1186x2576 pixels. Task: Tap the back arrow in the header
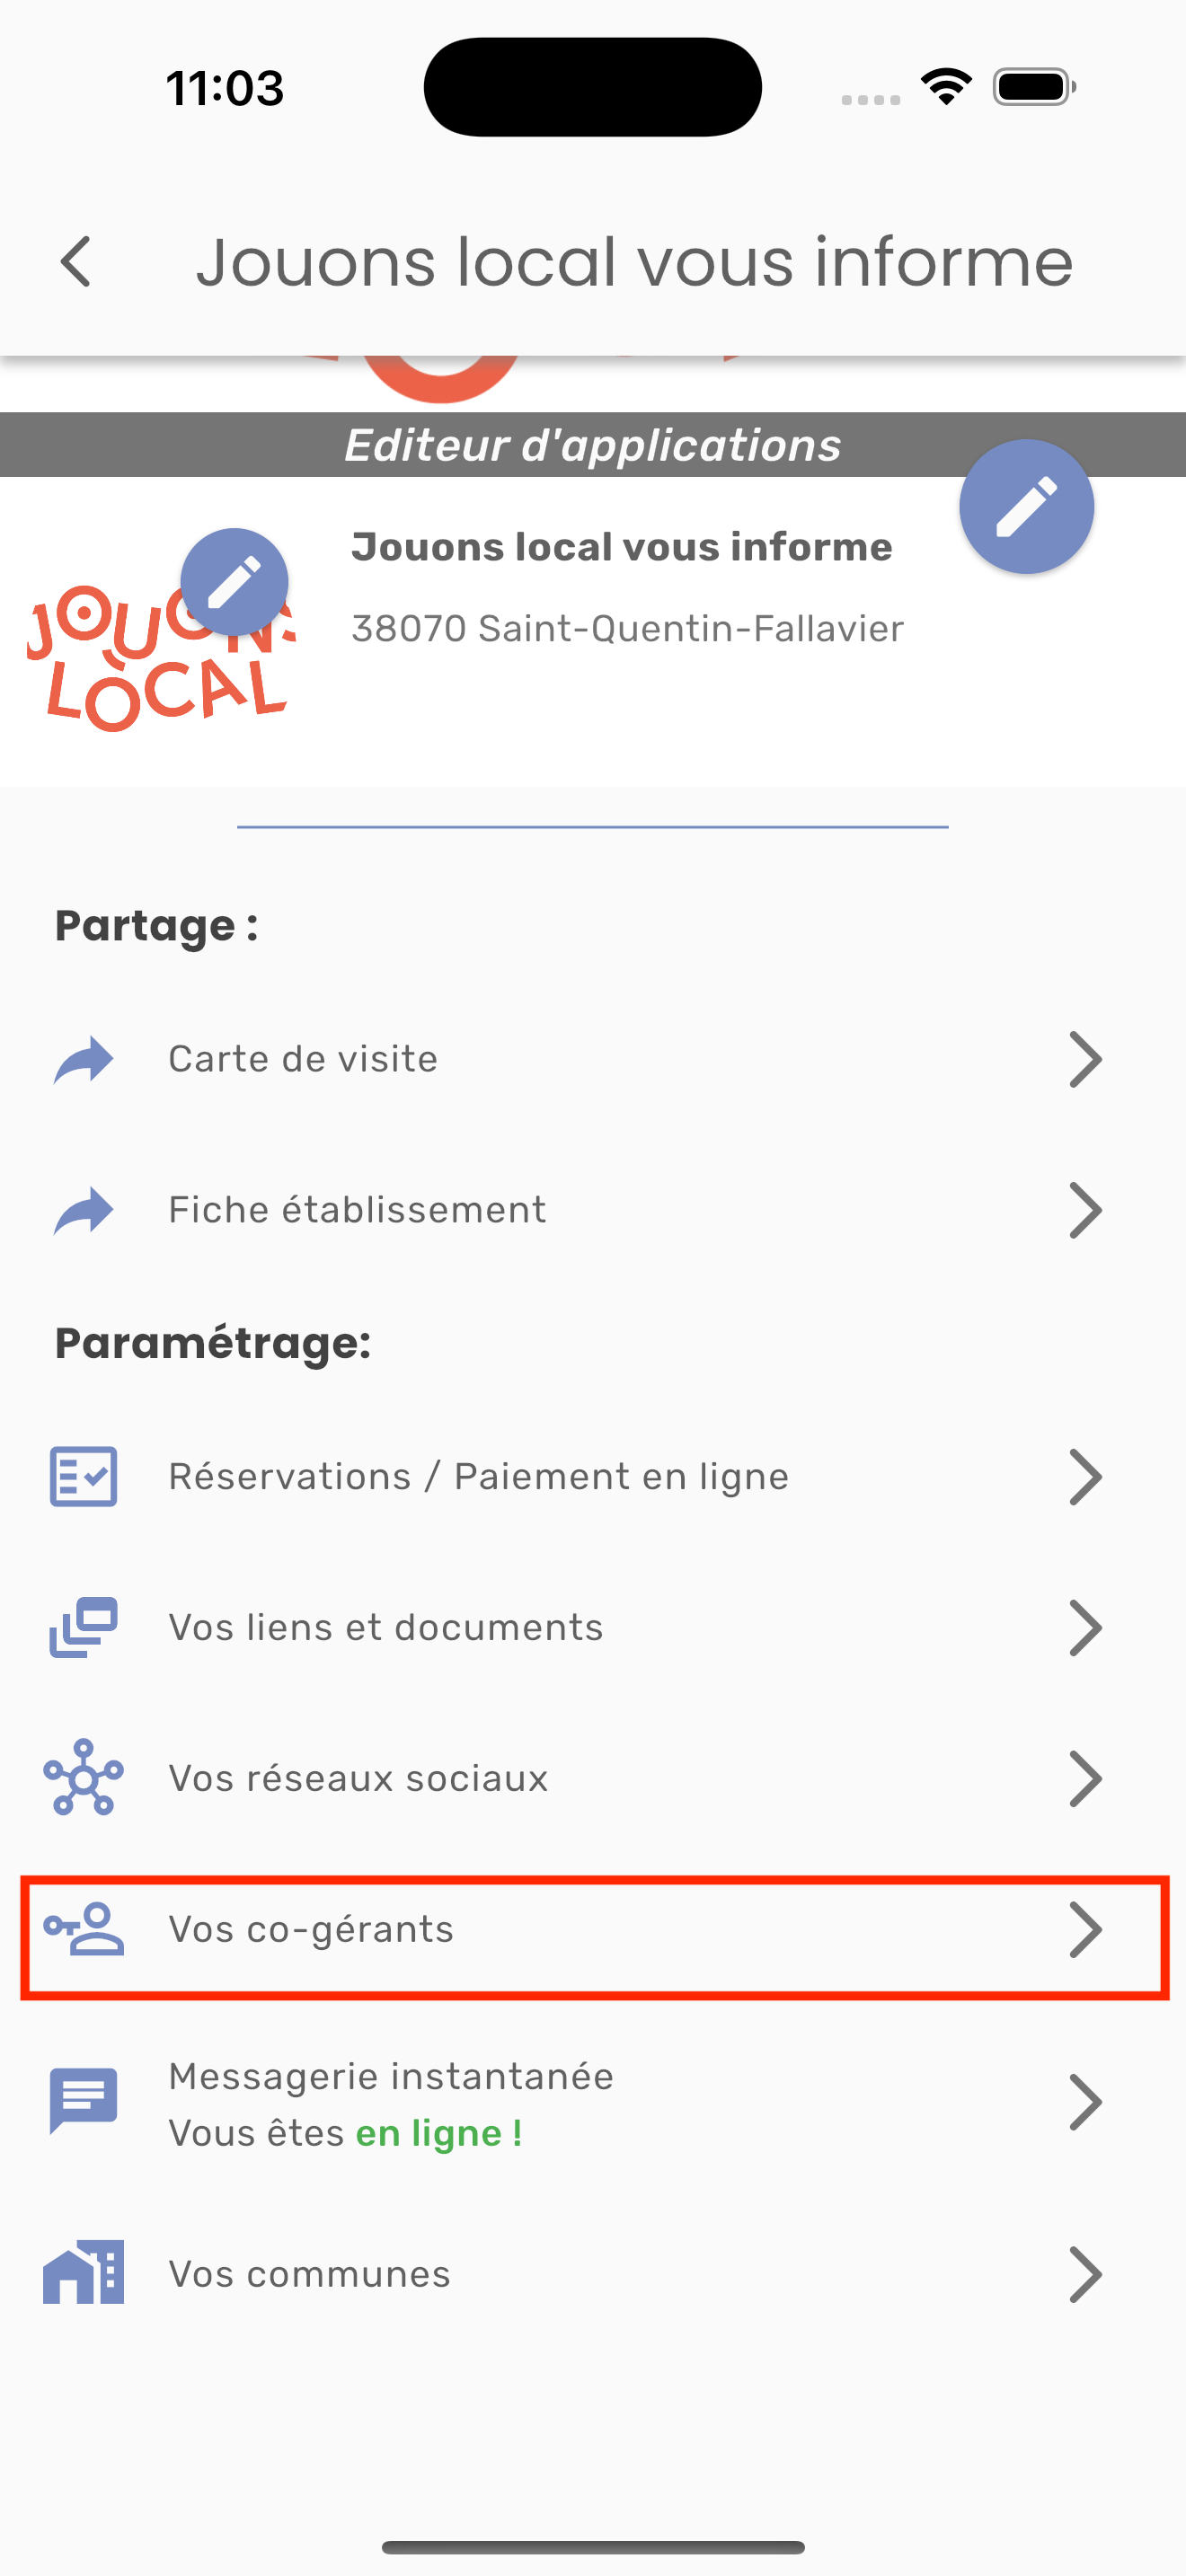click(x=76, y=262)
